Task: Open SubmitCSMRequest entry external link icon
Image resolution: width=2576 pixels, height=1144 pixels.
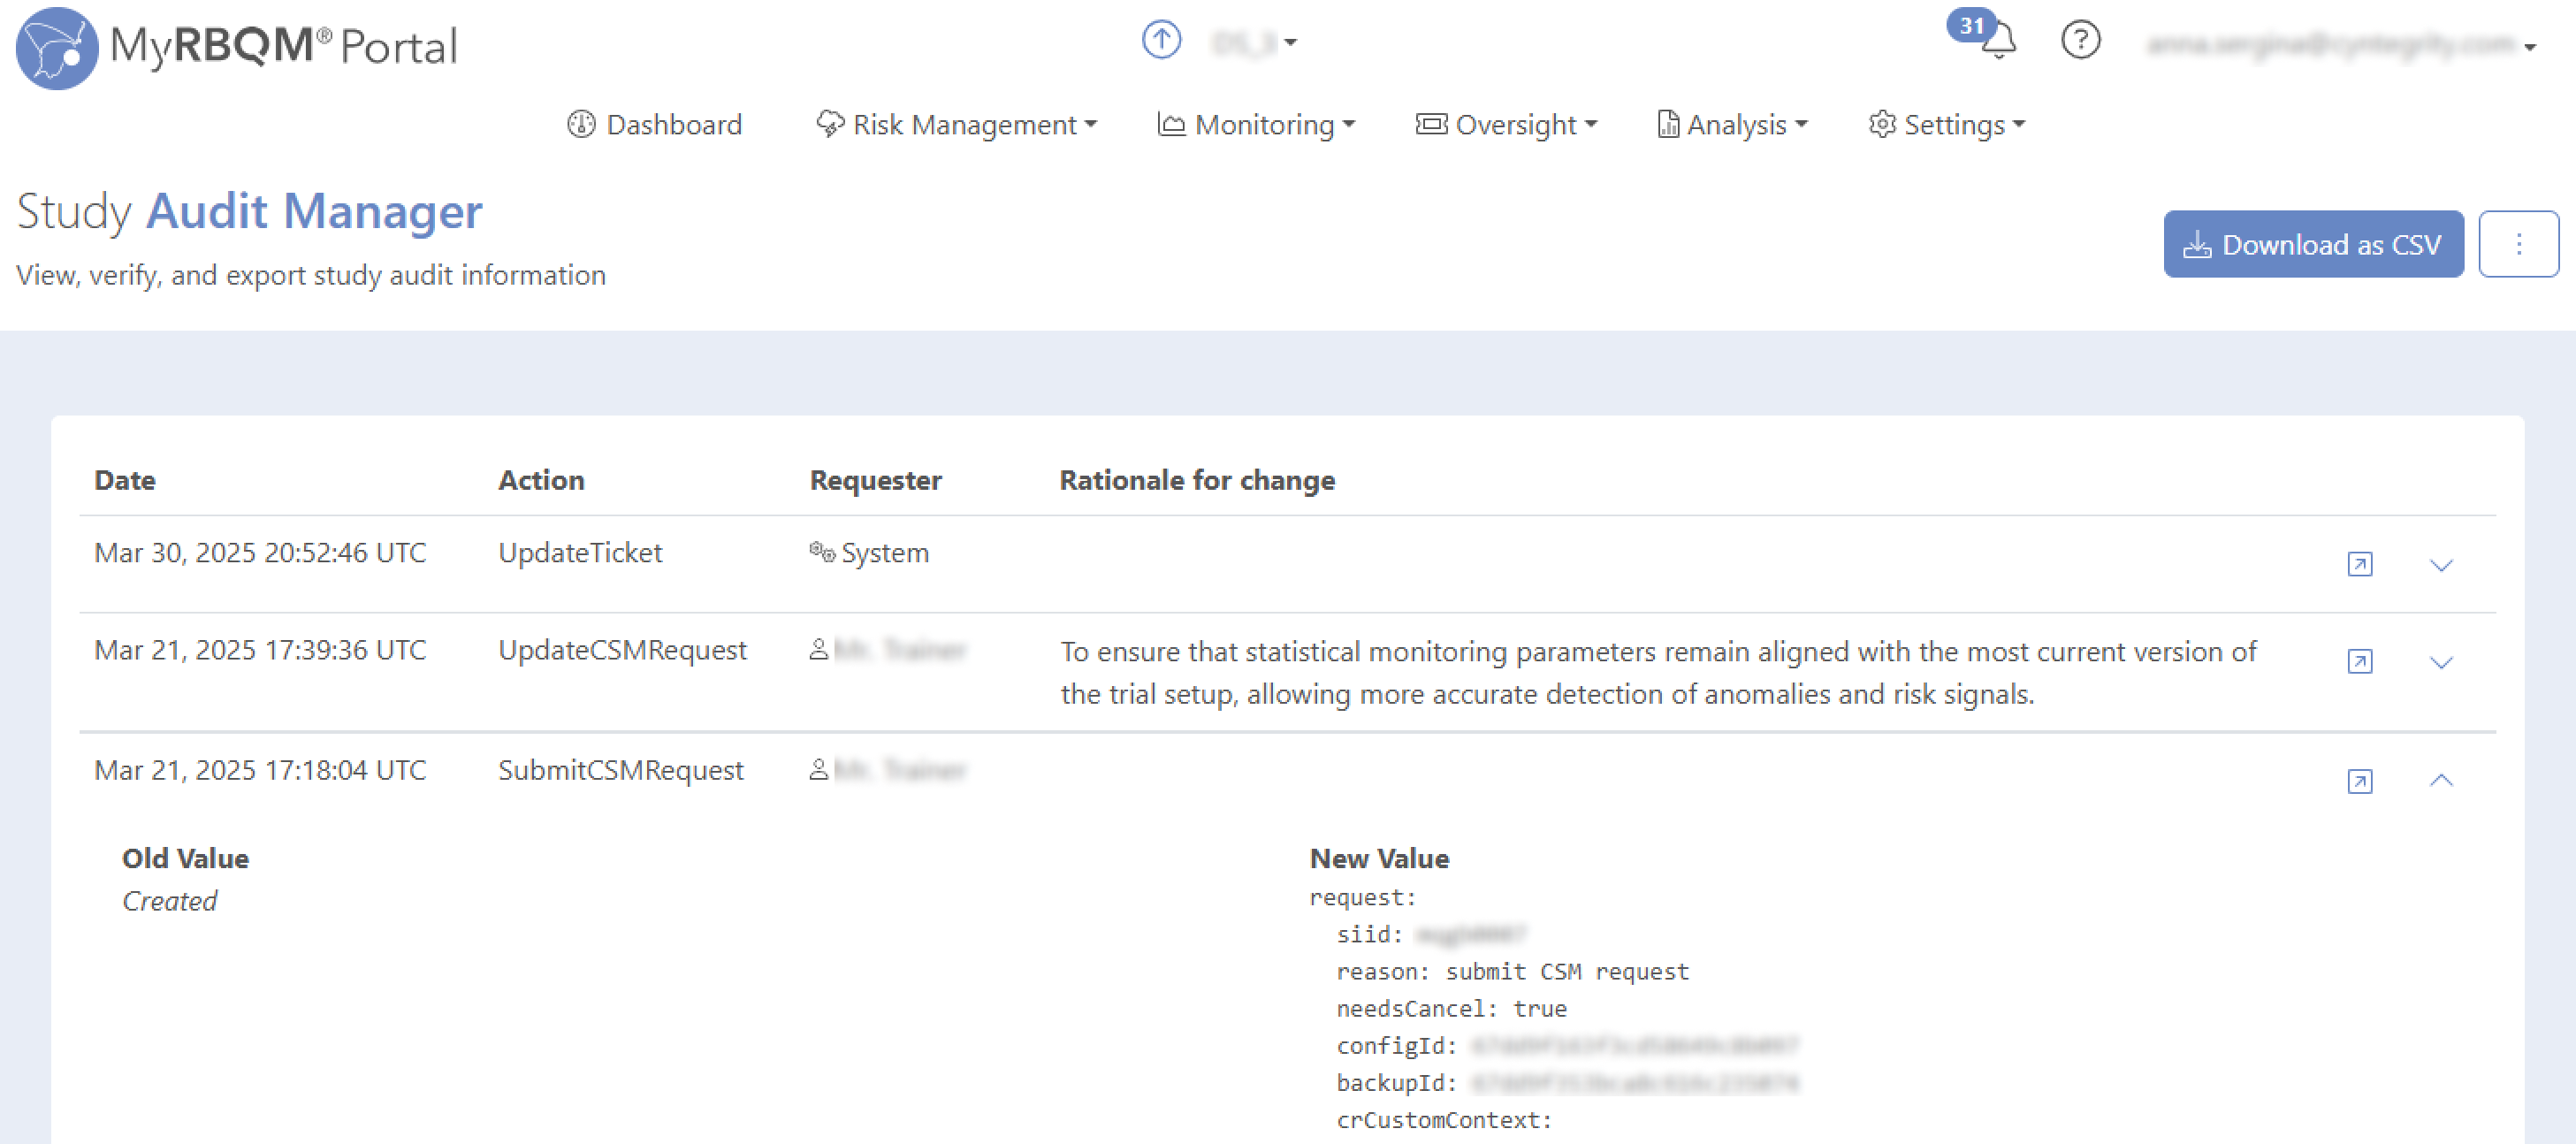Action: 2359,781
